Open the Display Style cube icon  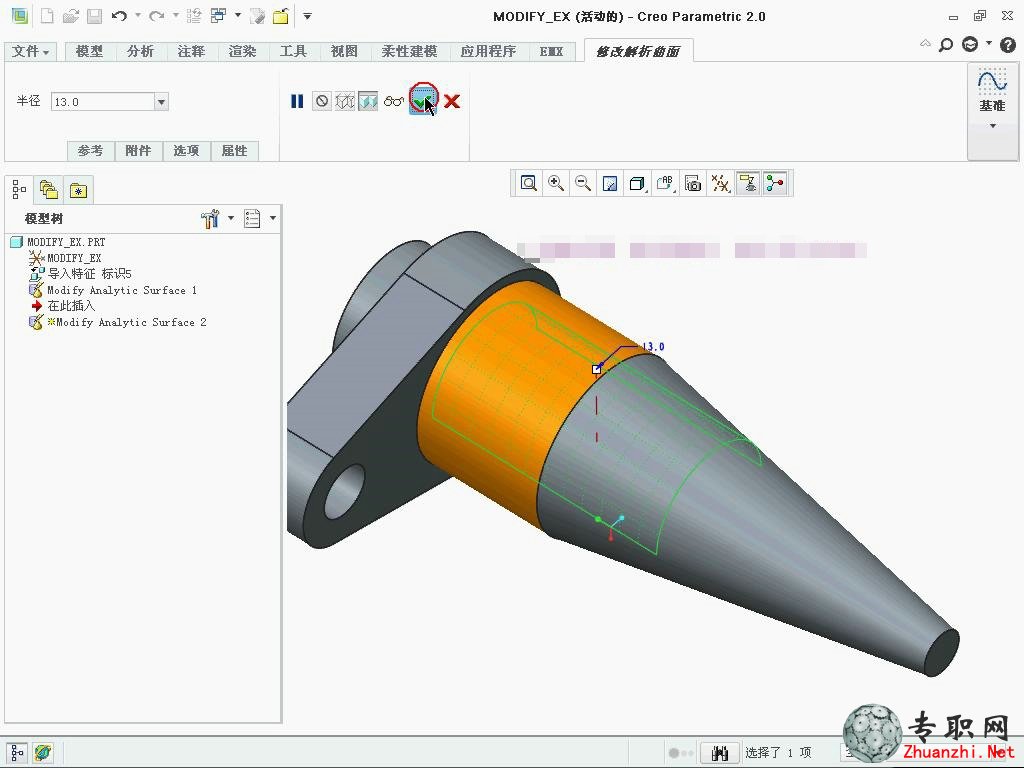point(637,184)
